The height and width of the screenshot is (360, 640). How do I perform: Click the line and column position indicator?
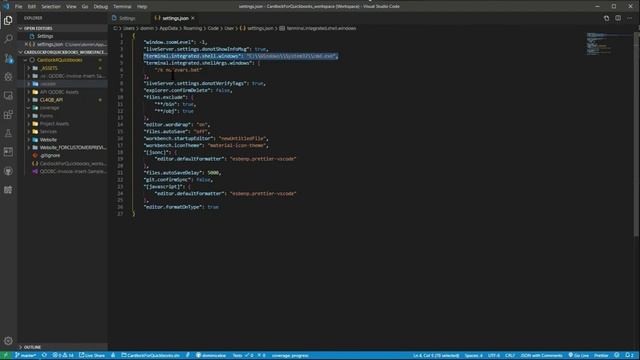click(436, 356)
